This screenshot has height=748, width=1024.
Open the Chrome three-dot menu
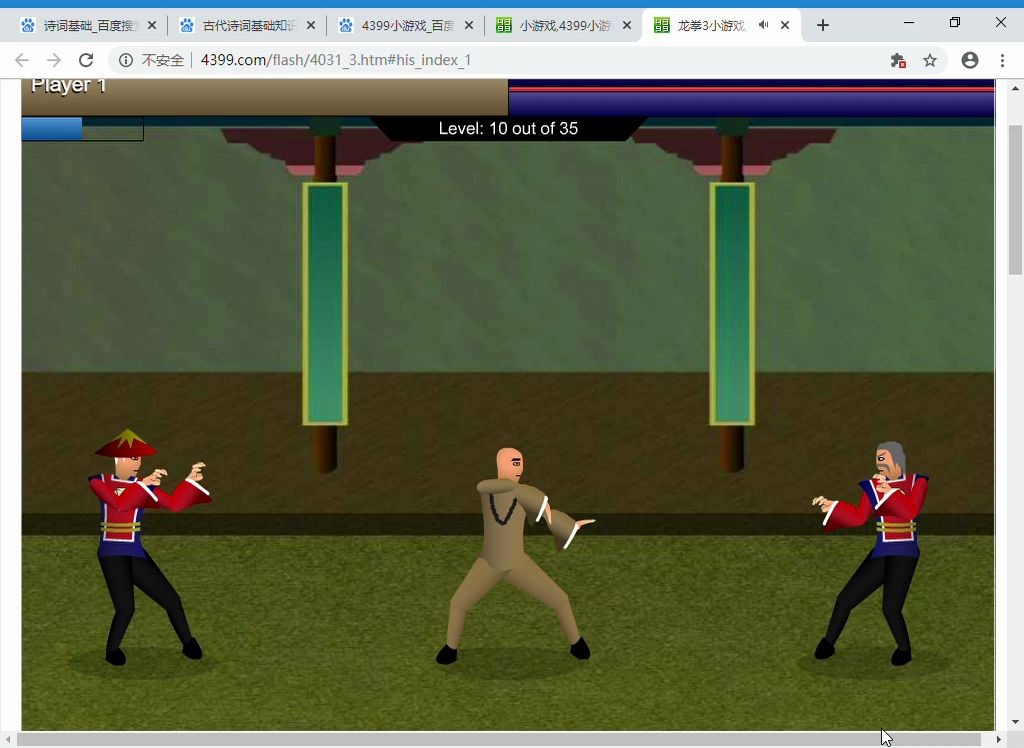tap(1002, 60)
